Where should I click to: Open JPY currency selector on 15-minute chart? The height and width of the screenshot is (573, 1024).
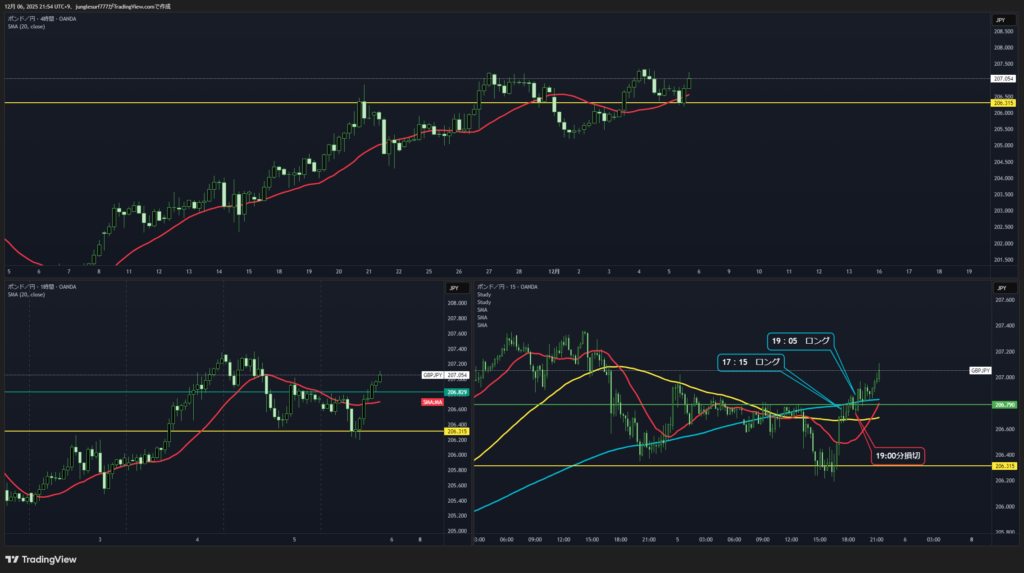click(x=1000, y=288)
